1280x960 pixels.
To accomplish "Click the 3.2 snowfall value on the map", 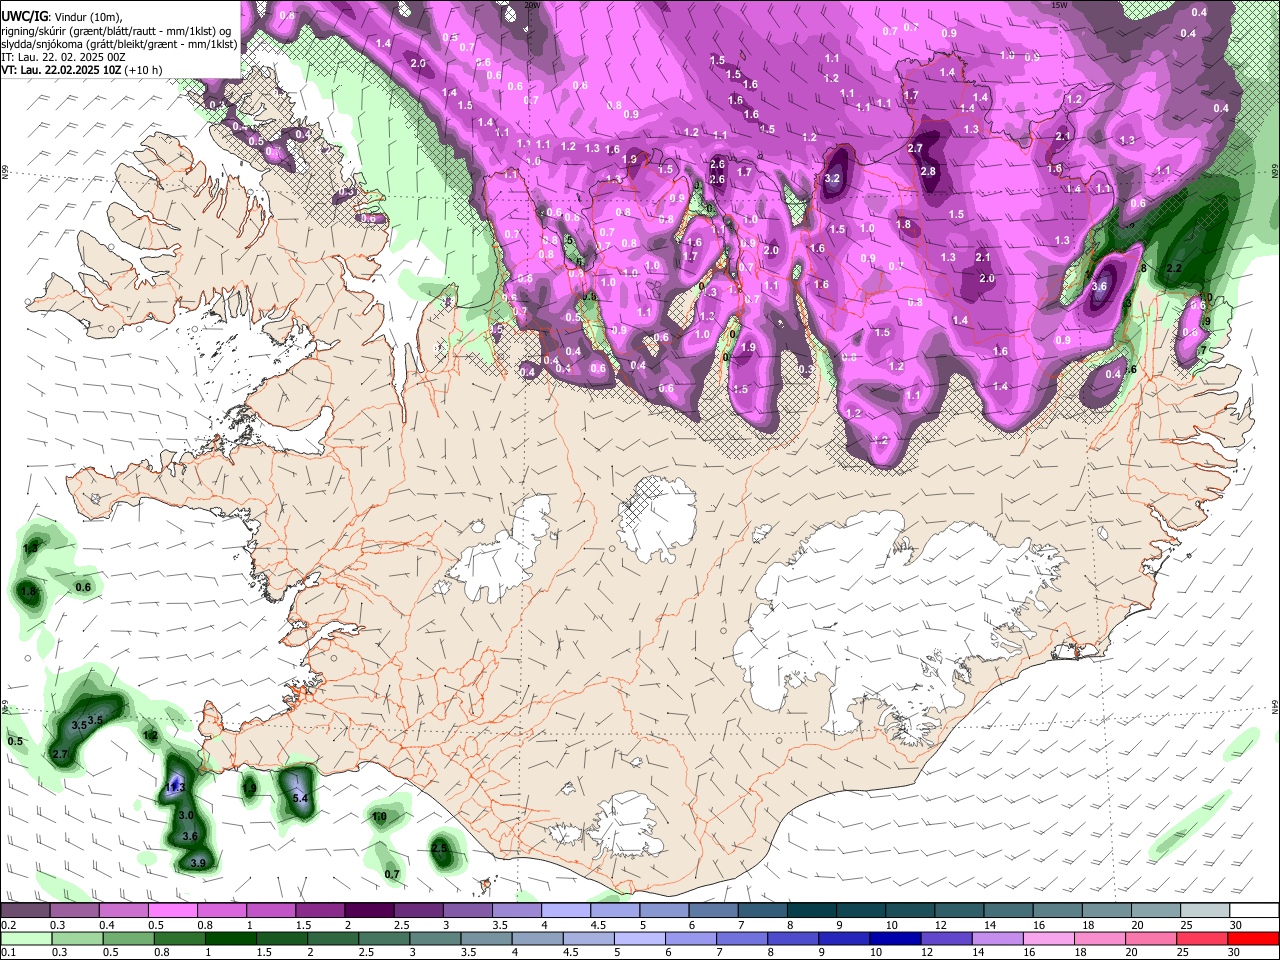I will (x=833, y=178).
